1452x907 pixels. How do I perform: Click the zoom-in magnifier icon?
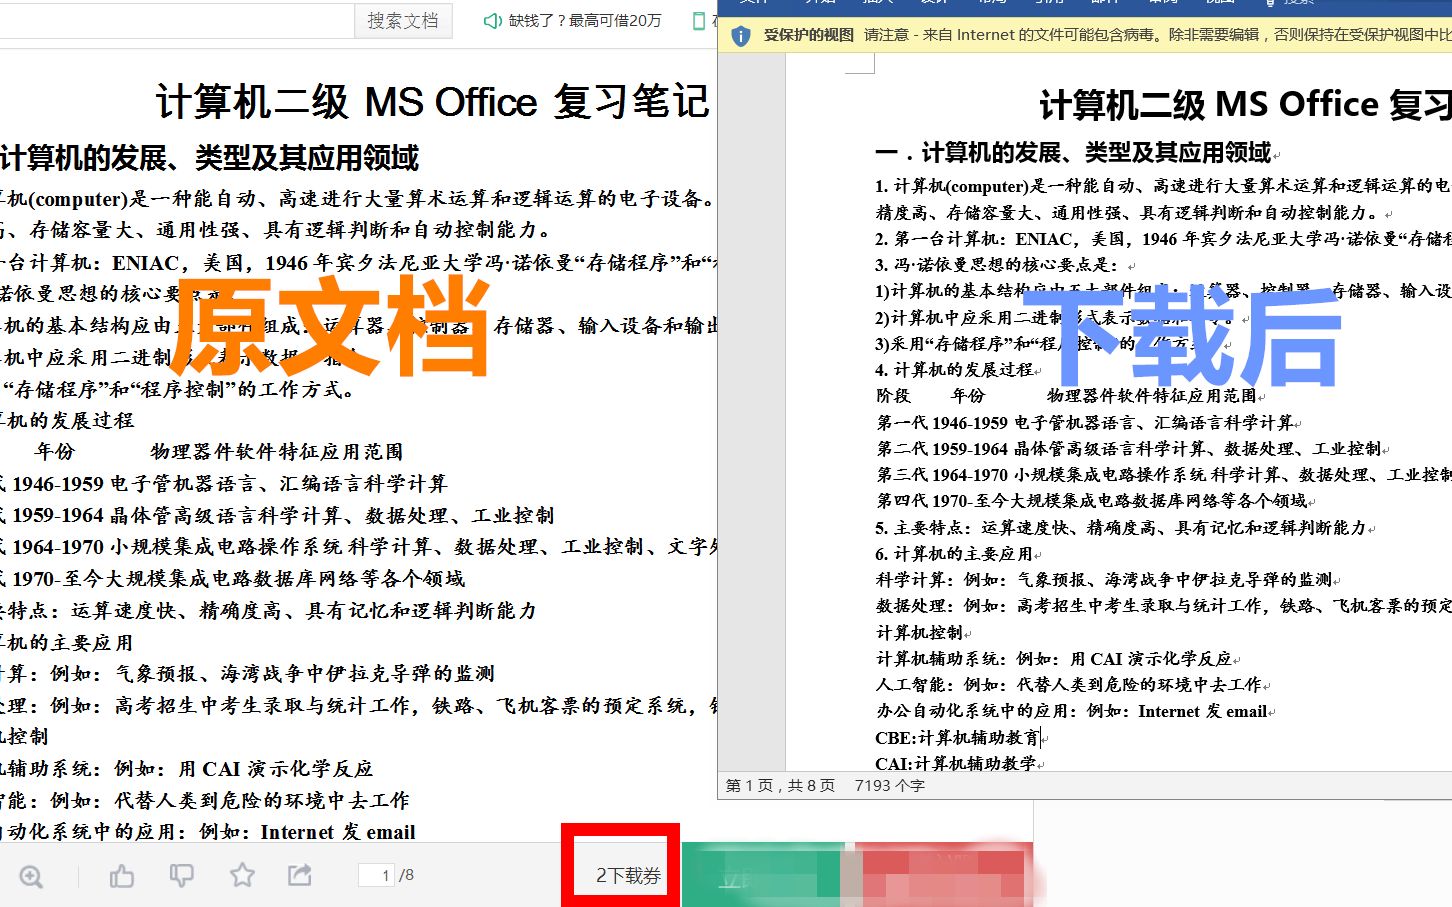tap(31, 876)
